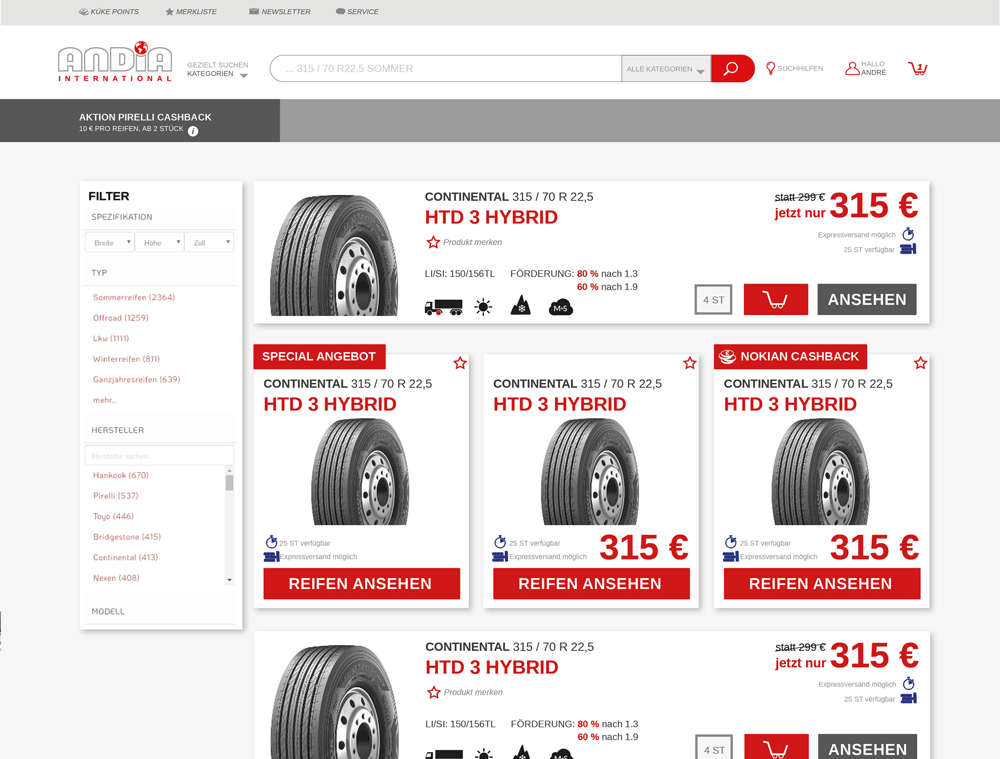Click the Aktion Pirelli Cashback info icon
The image size is (1000, 759).
193,131
